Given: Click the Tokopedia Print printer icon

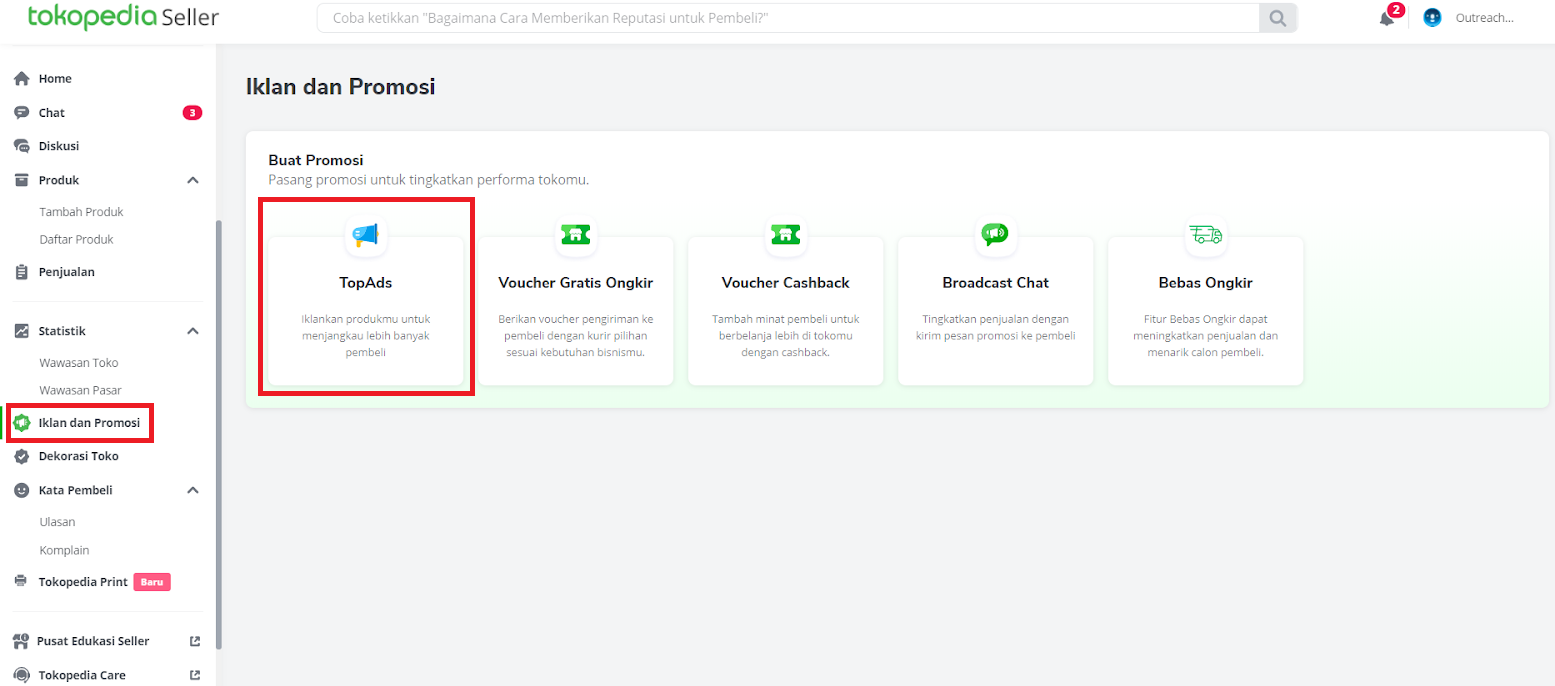Looking at the screenshot, I should point(21,581).
